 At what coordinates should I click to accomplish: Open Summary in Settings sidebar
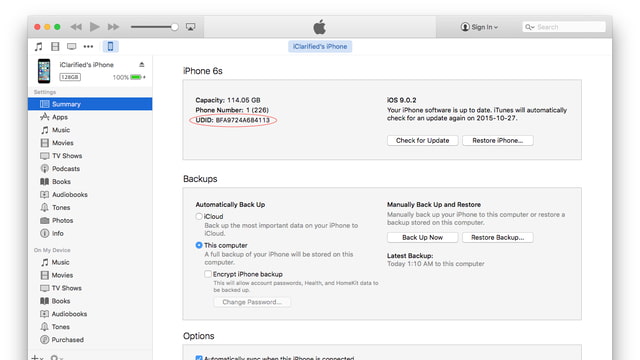tap(90, 104)
